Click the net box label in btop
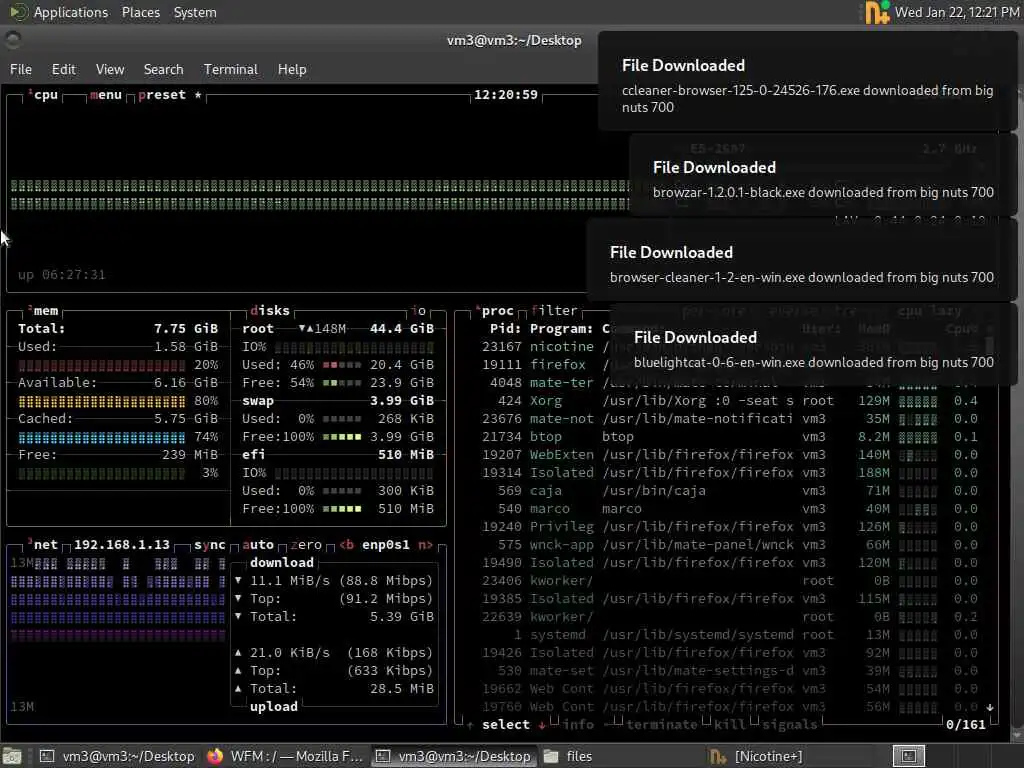The height and width of the screenshot is (768, 1024). (44, 545)
